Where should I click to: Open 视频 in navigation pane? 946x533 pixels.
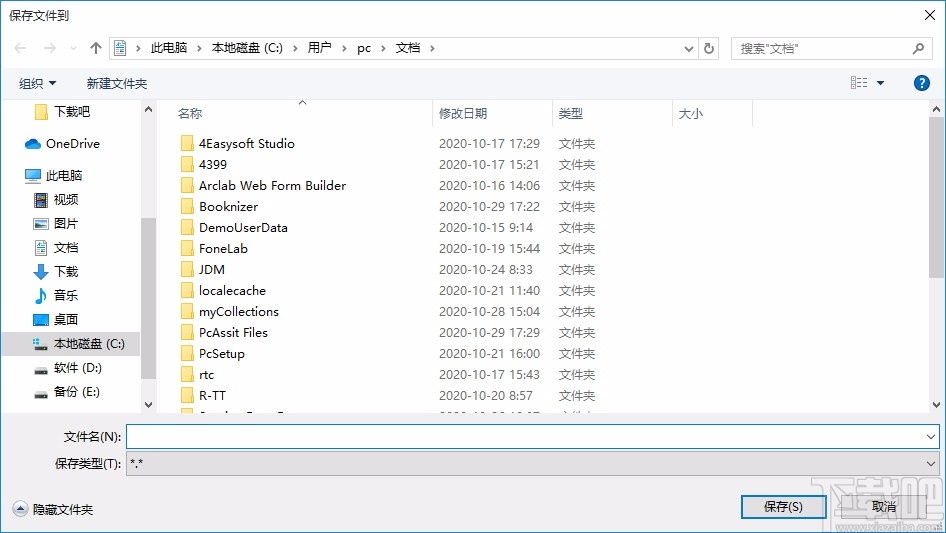point(56,199)
